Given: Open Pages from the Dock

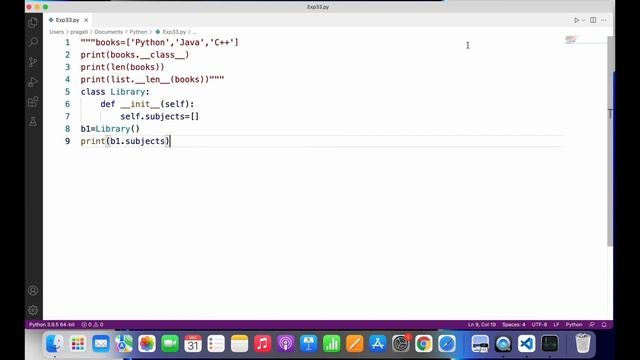Looking at the screenshot, I should (355, 344).
